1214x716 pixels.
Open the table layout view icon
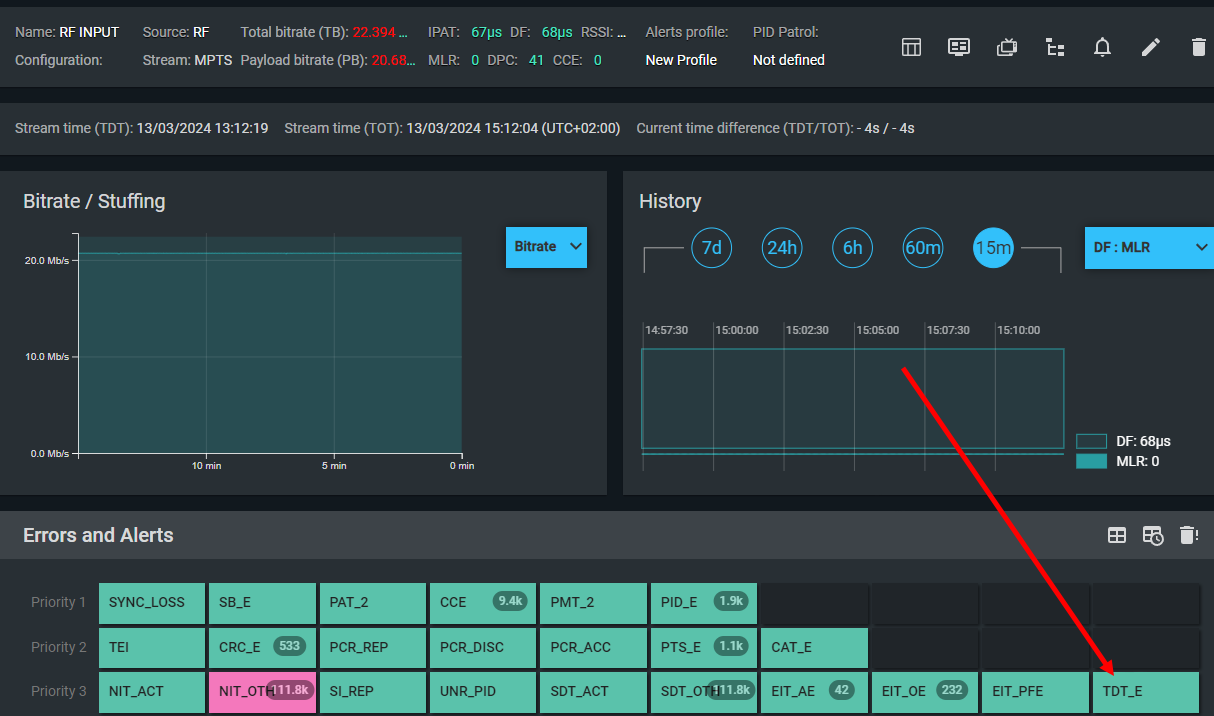click(911, 47)
